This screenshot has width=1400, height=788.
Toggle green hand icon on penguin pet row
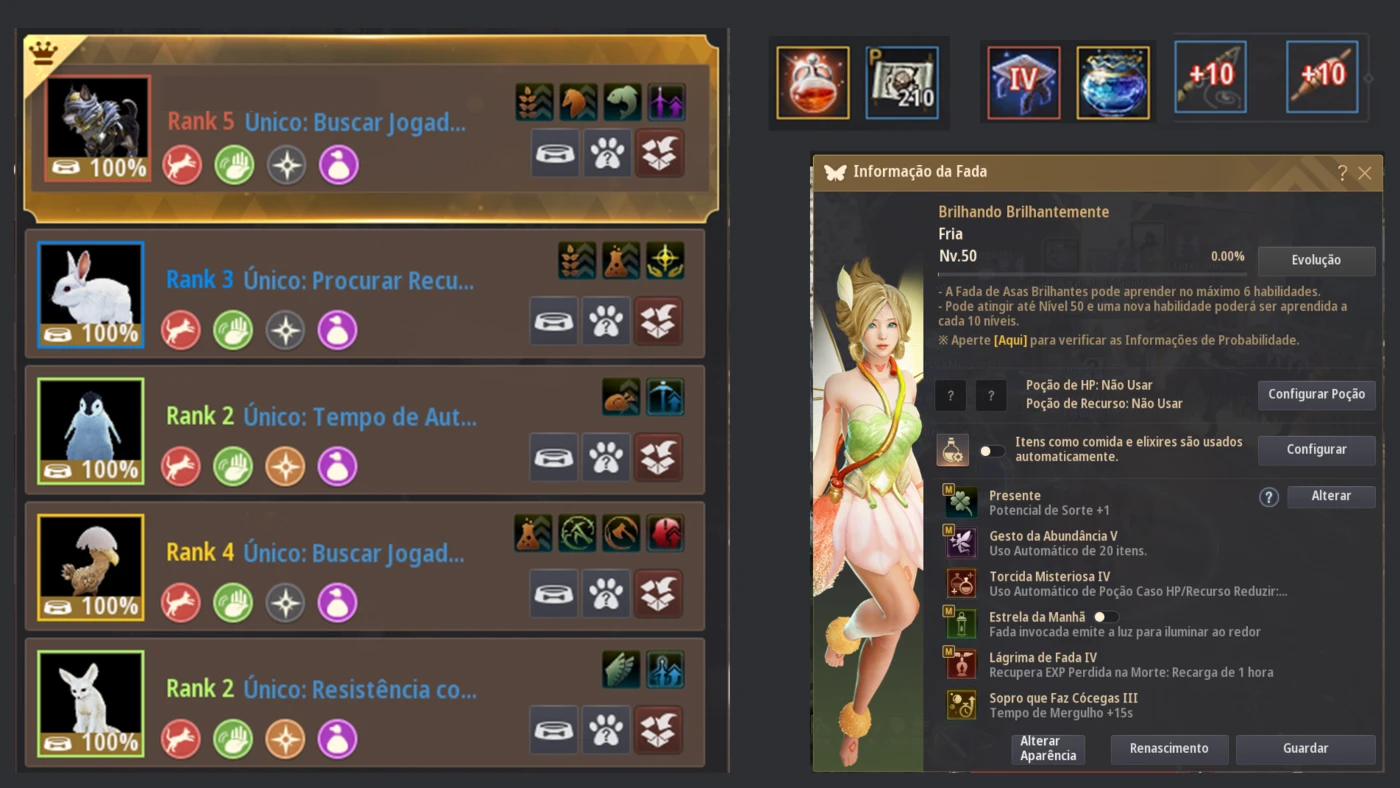(x=233, y=466)
